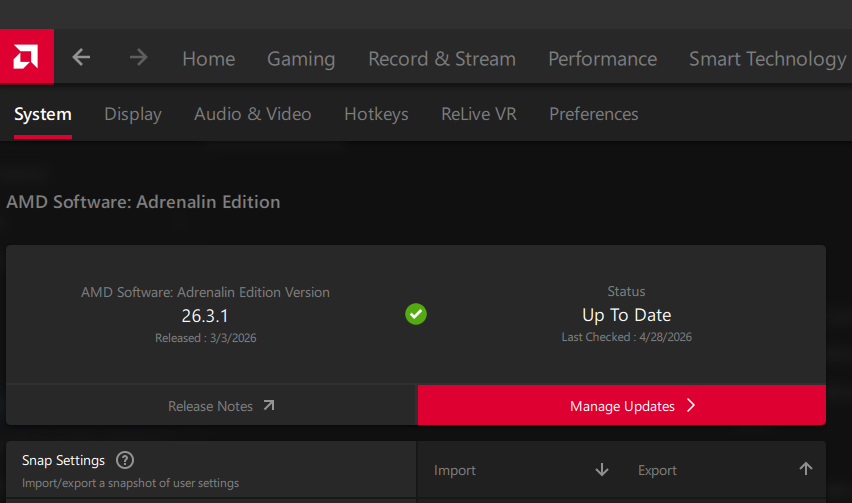Switch to the Display sub-tab

(133, 114)
